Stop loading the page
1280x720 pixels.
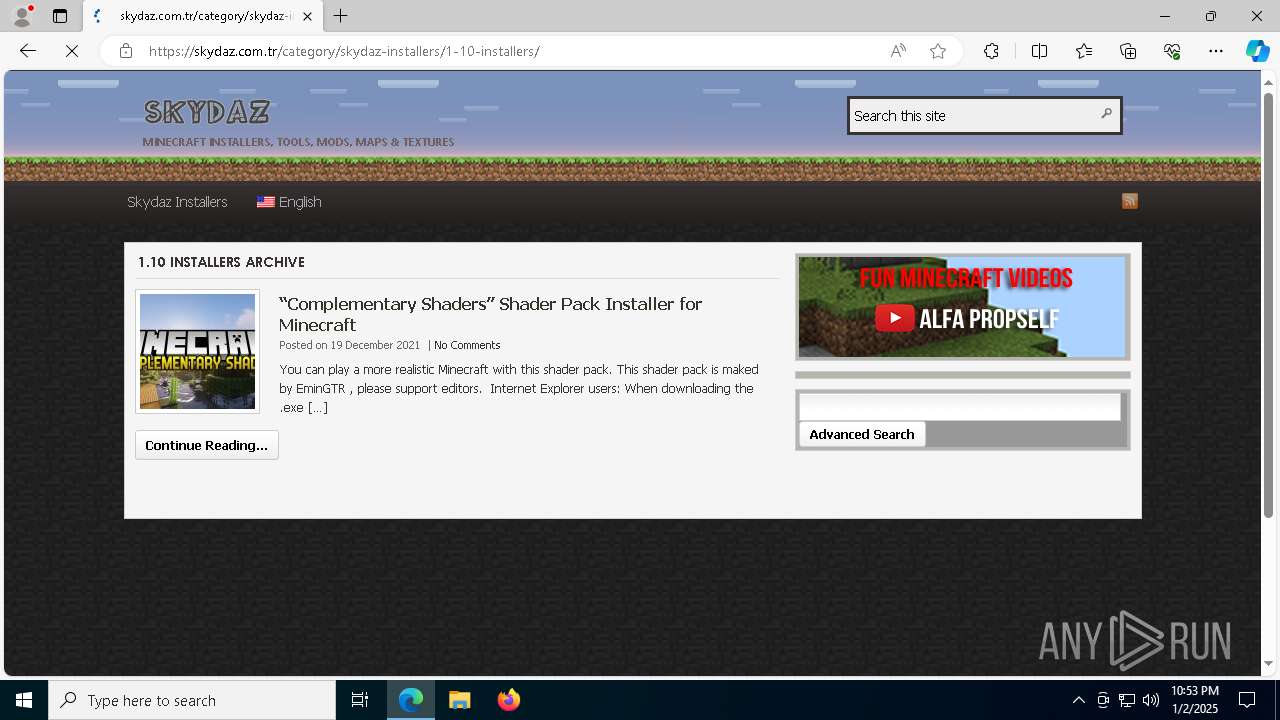click(72, 51)
